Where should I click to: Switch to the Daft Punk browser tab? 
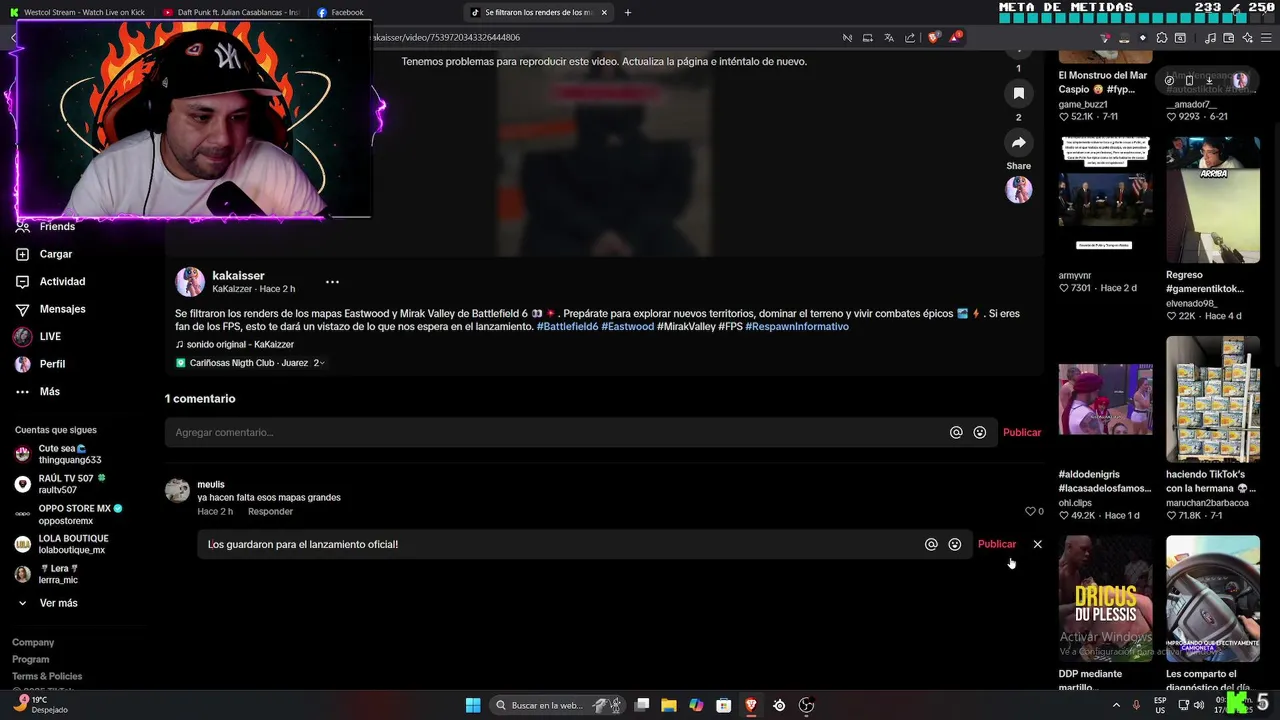[x=231, y=12]
